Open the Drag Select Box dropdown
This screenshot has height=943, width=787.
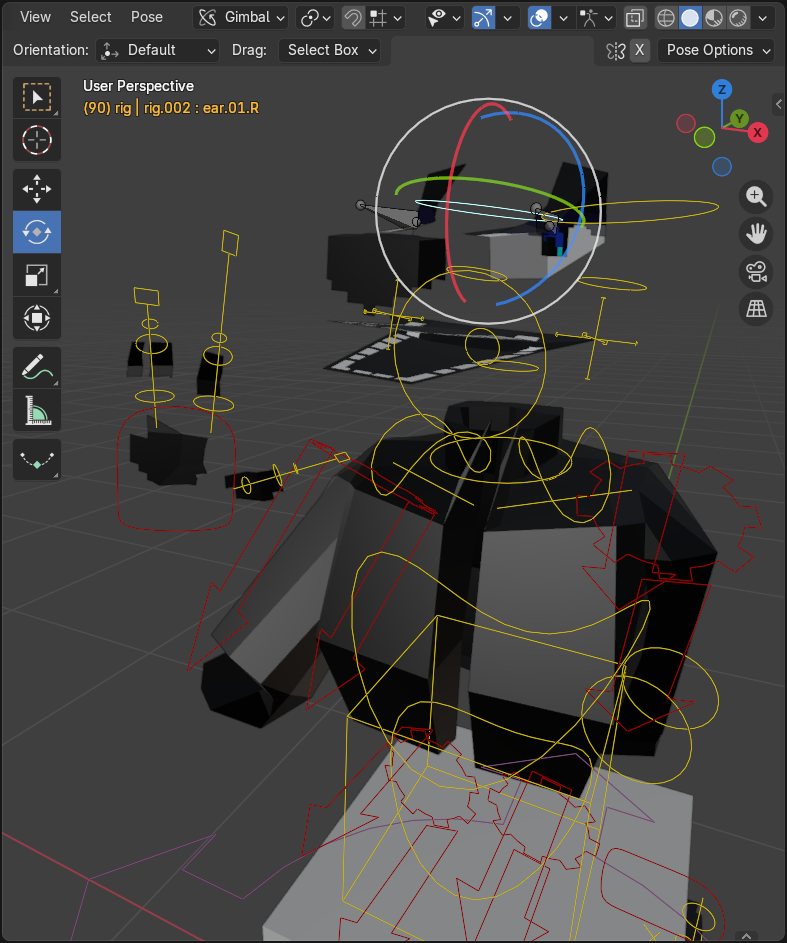coord(329,50)
